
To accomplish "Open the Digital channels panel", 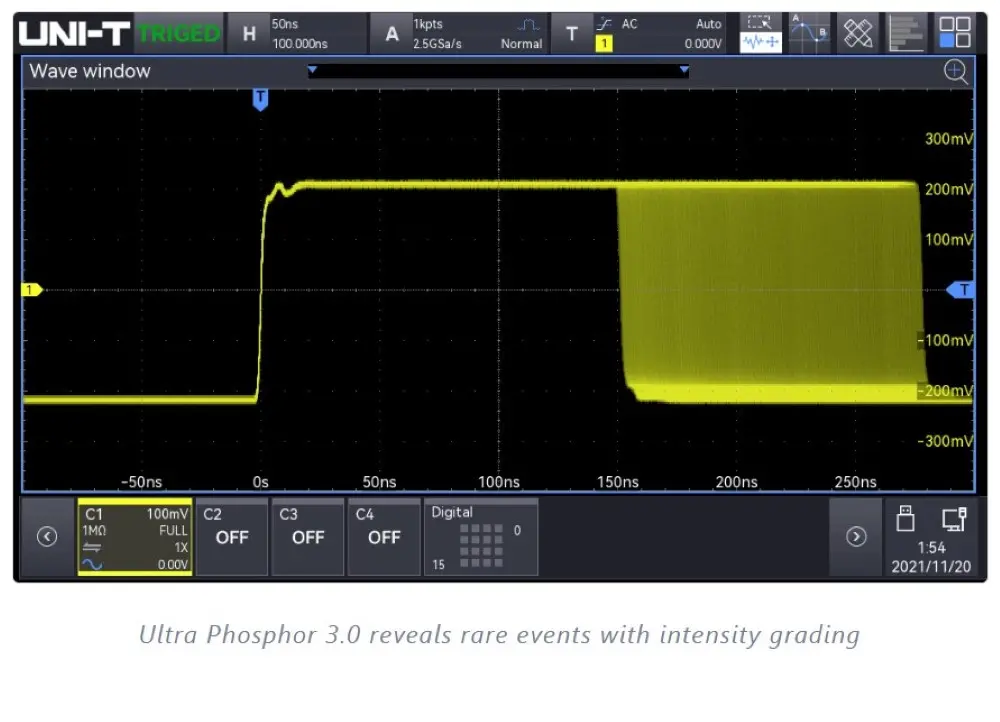I will tap(481, 538).
